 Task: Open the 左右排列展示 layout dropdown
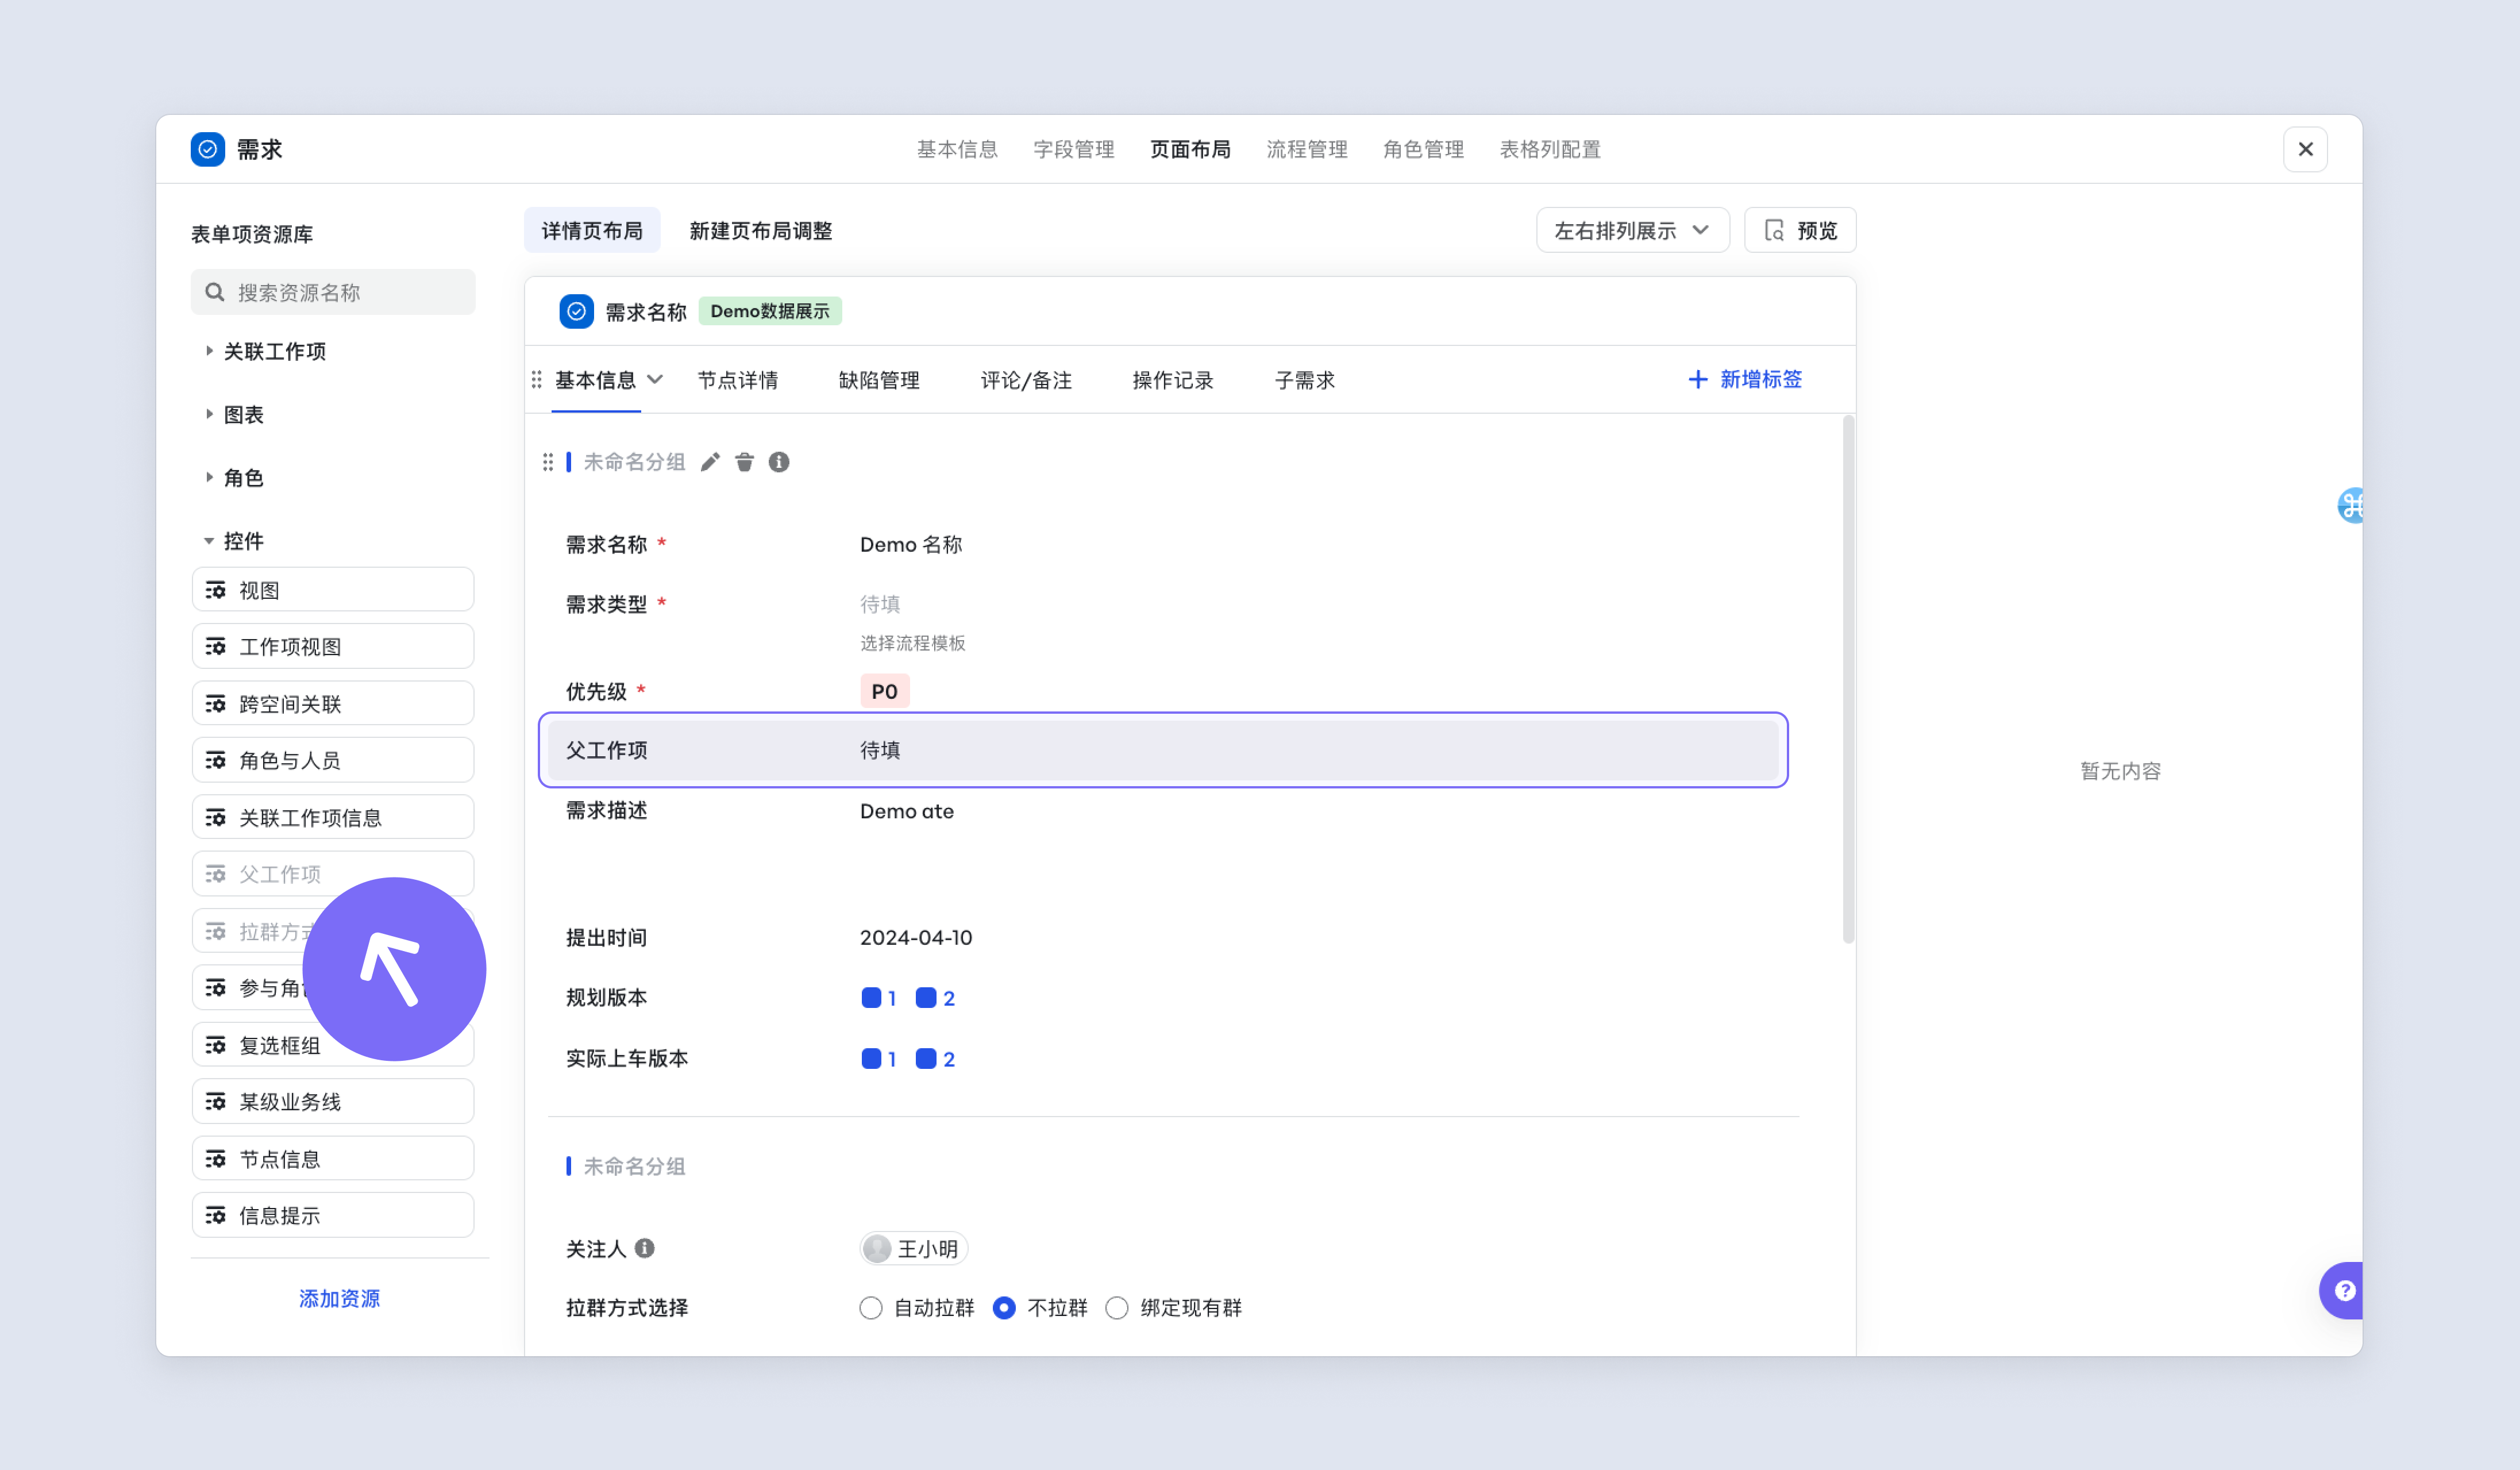1632,231
